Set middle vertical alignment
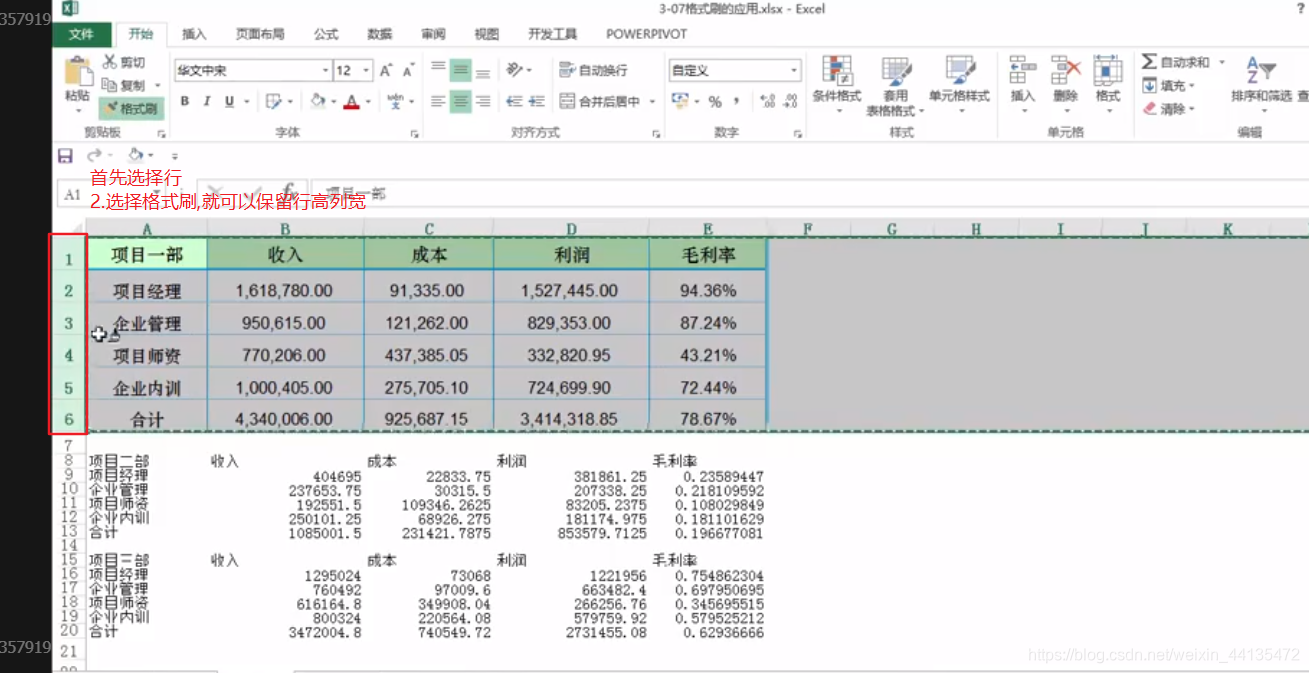 pyautogui.click(x=460, y=70)
